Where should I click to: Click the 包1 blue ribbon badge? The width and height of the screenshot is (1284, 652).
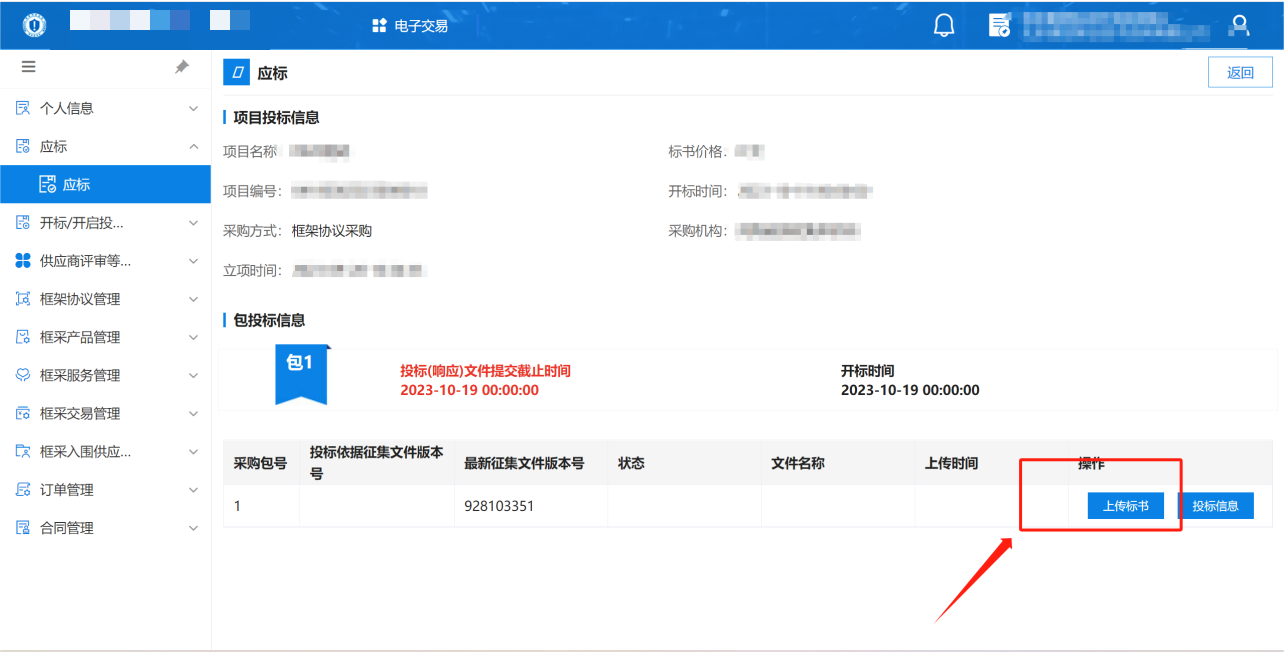pyautogui.click(x=301, y=375)
